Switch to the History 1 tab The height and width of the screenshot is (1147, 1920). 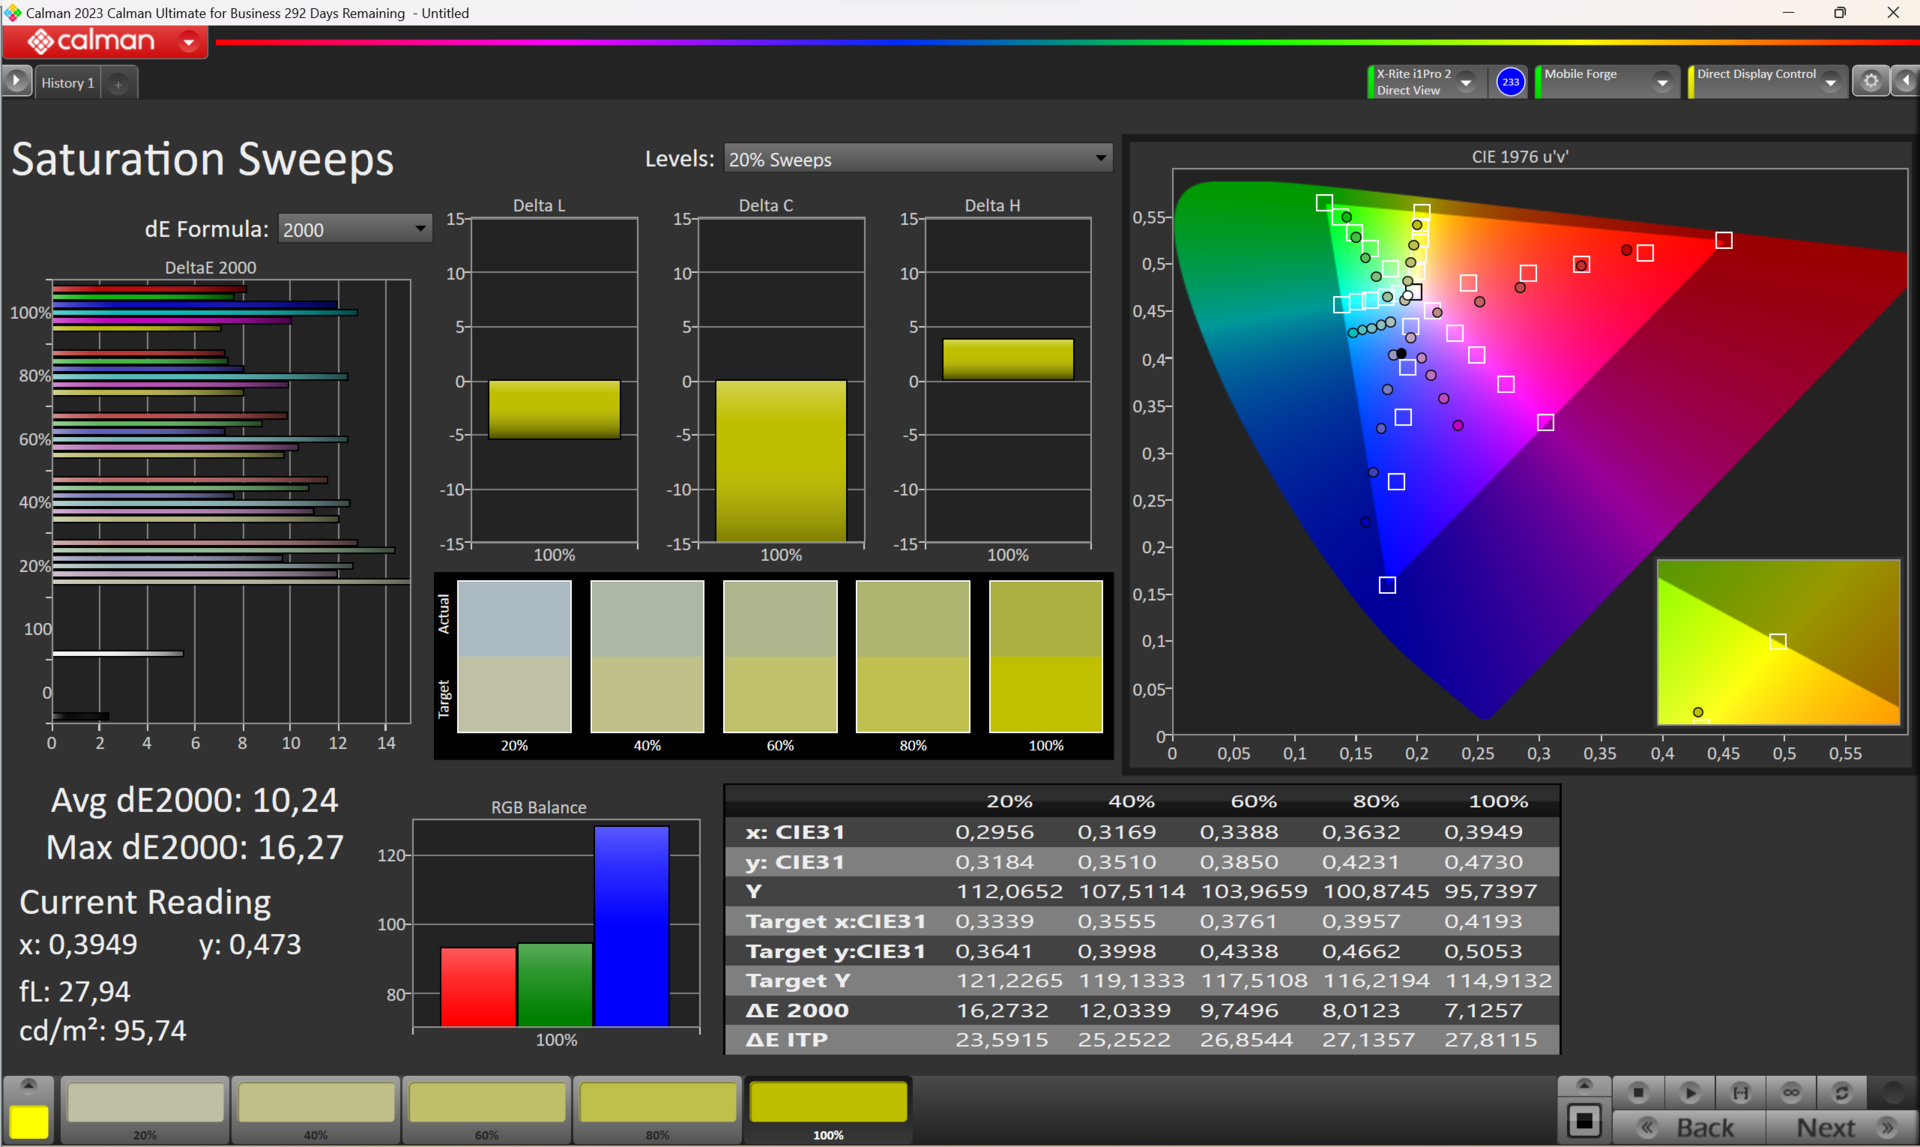pyautogui.click(x=67, y=83)
